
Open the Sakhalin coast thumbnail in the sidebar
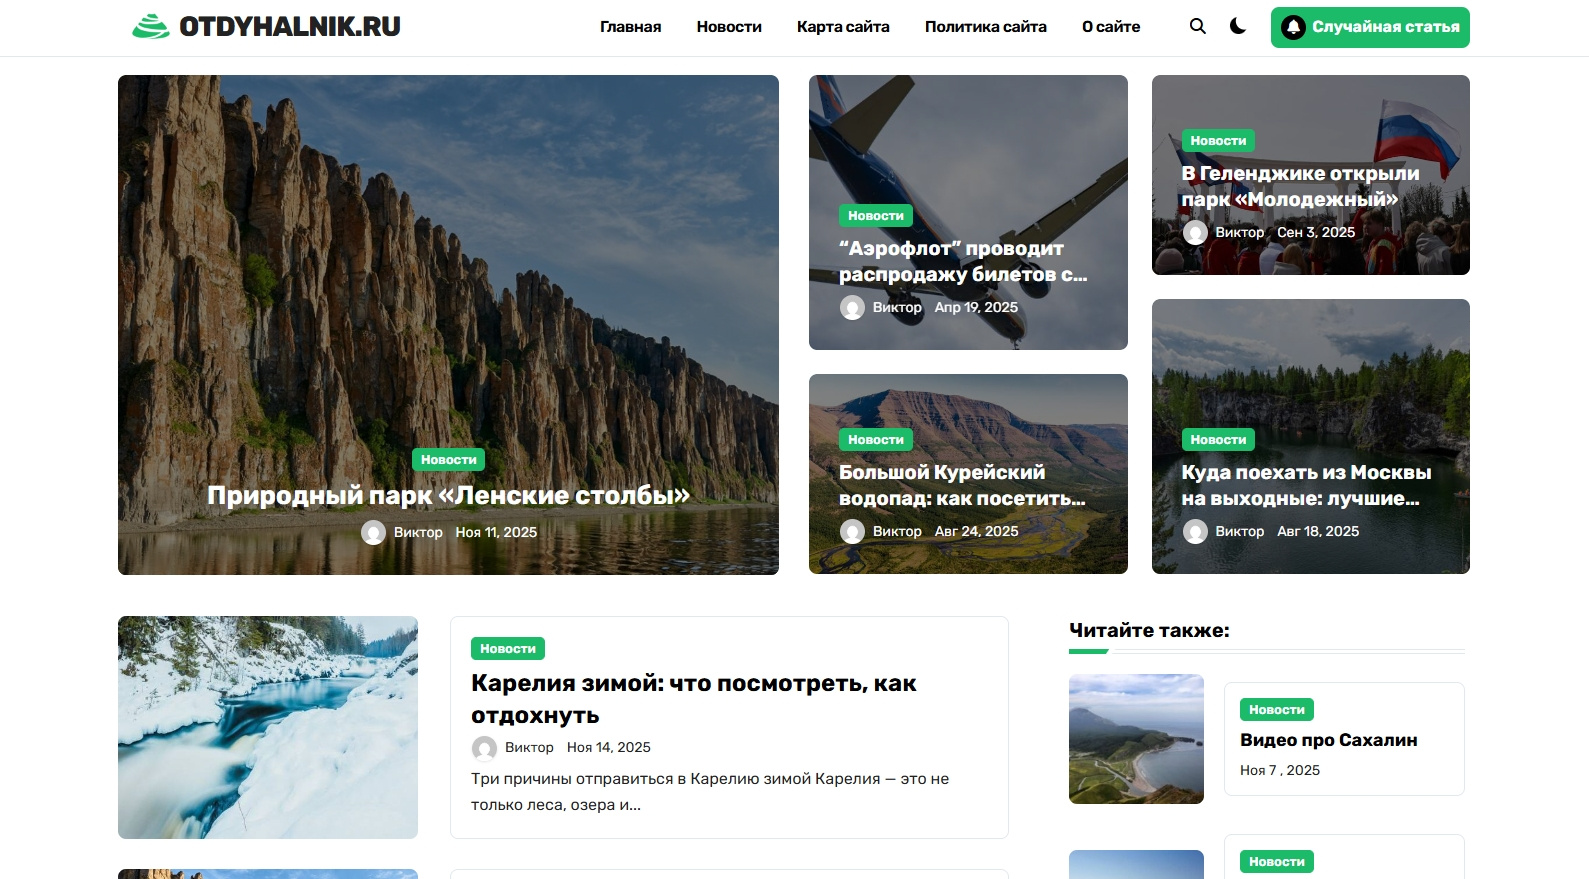pyautogui.click(x=1136, y=739)
